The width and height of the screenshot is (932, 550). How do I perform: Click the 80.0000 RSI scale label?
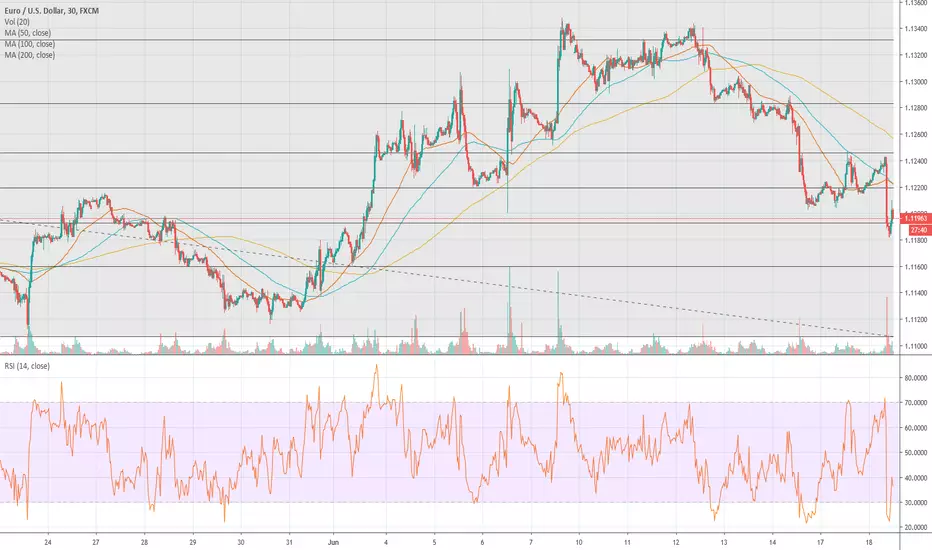click(x=918, y=378)
